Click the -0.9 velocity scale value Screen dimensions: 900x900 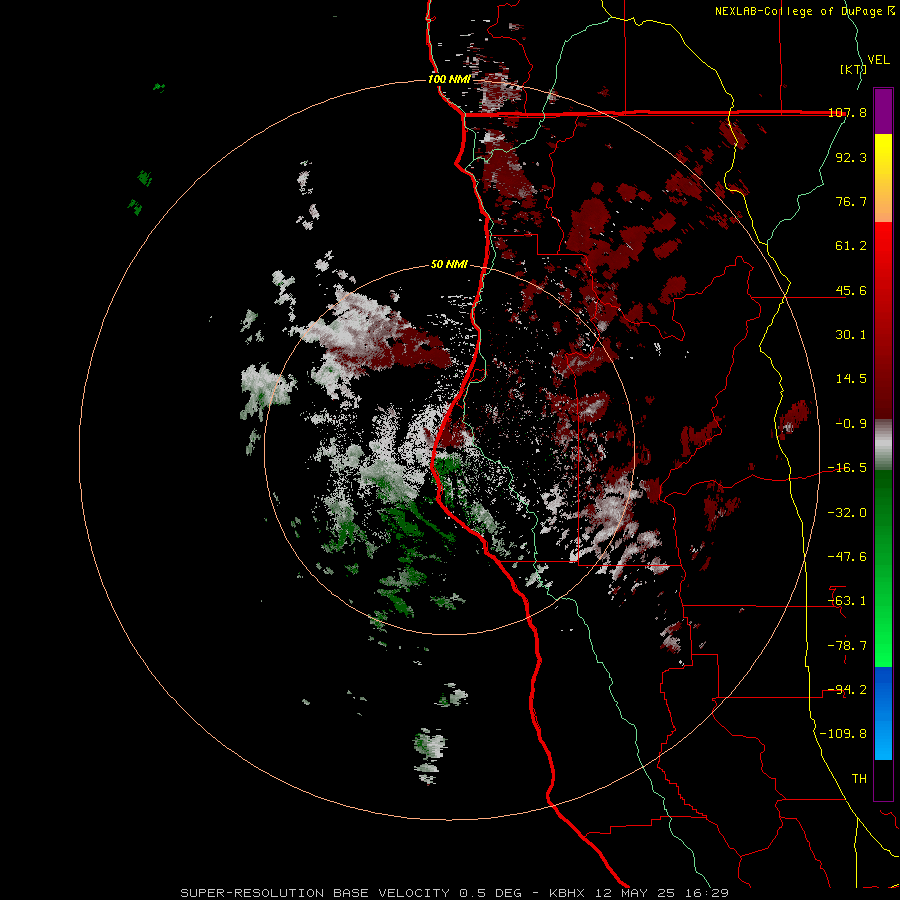click(851, 424)
